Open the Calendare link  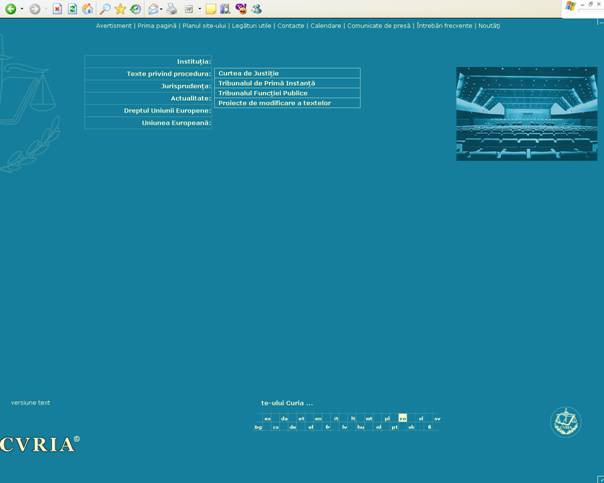tap(326, 26)
